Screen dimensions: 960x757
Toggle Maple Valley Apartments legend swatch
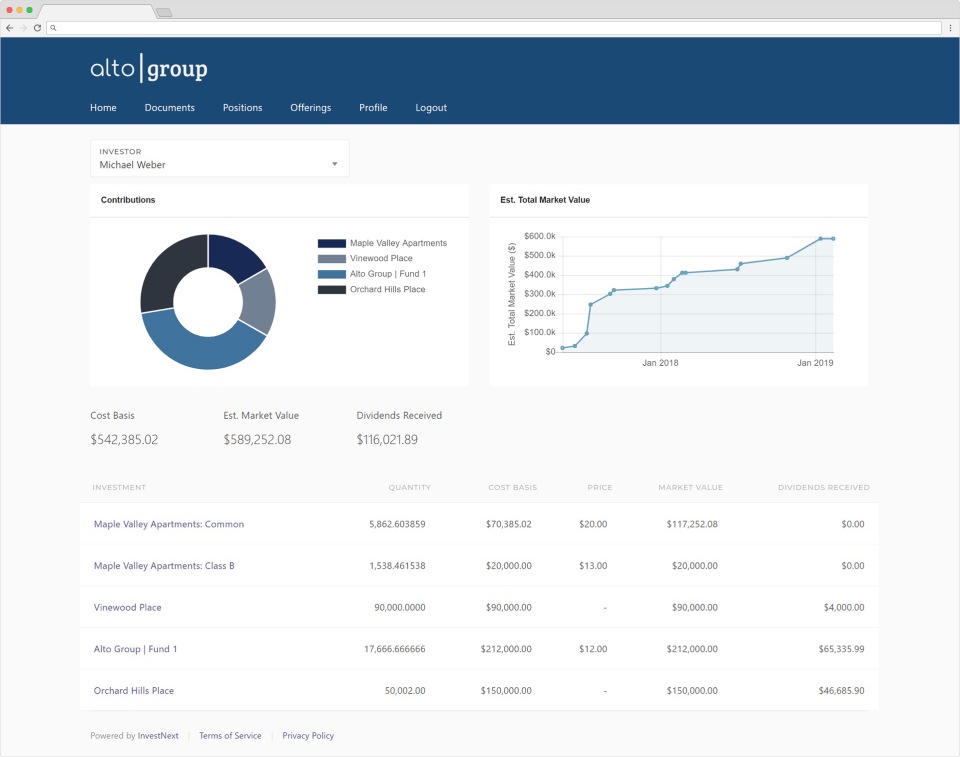click(x=332, y=243)
